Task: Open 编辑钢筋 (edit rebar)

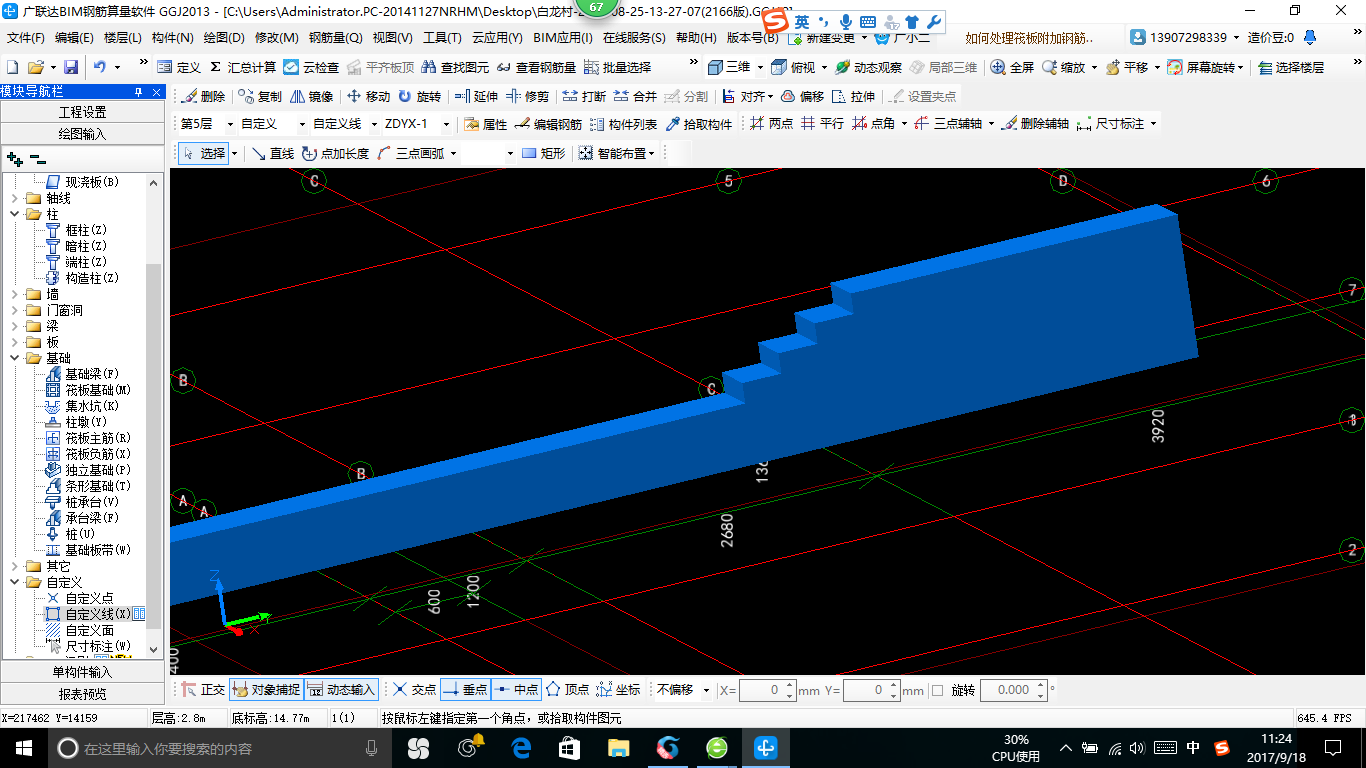Action: pos(549,124)
